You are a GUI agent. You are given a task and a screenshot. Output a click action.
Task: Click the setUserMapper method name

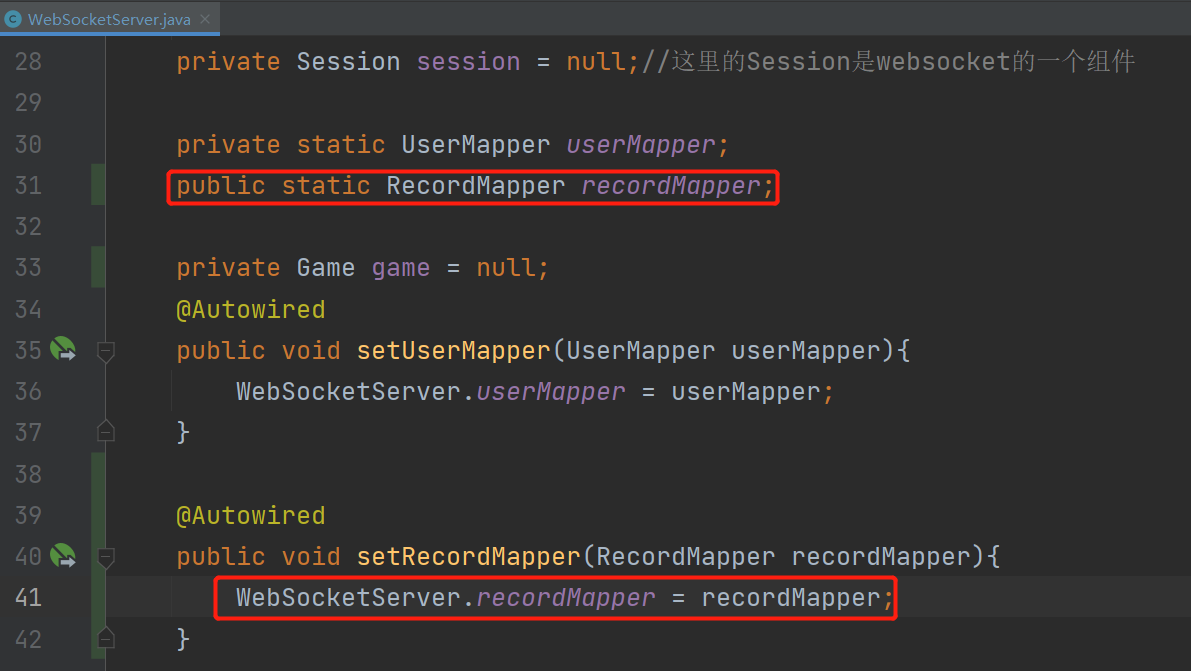click(x=453, y=350)
